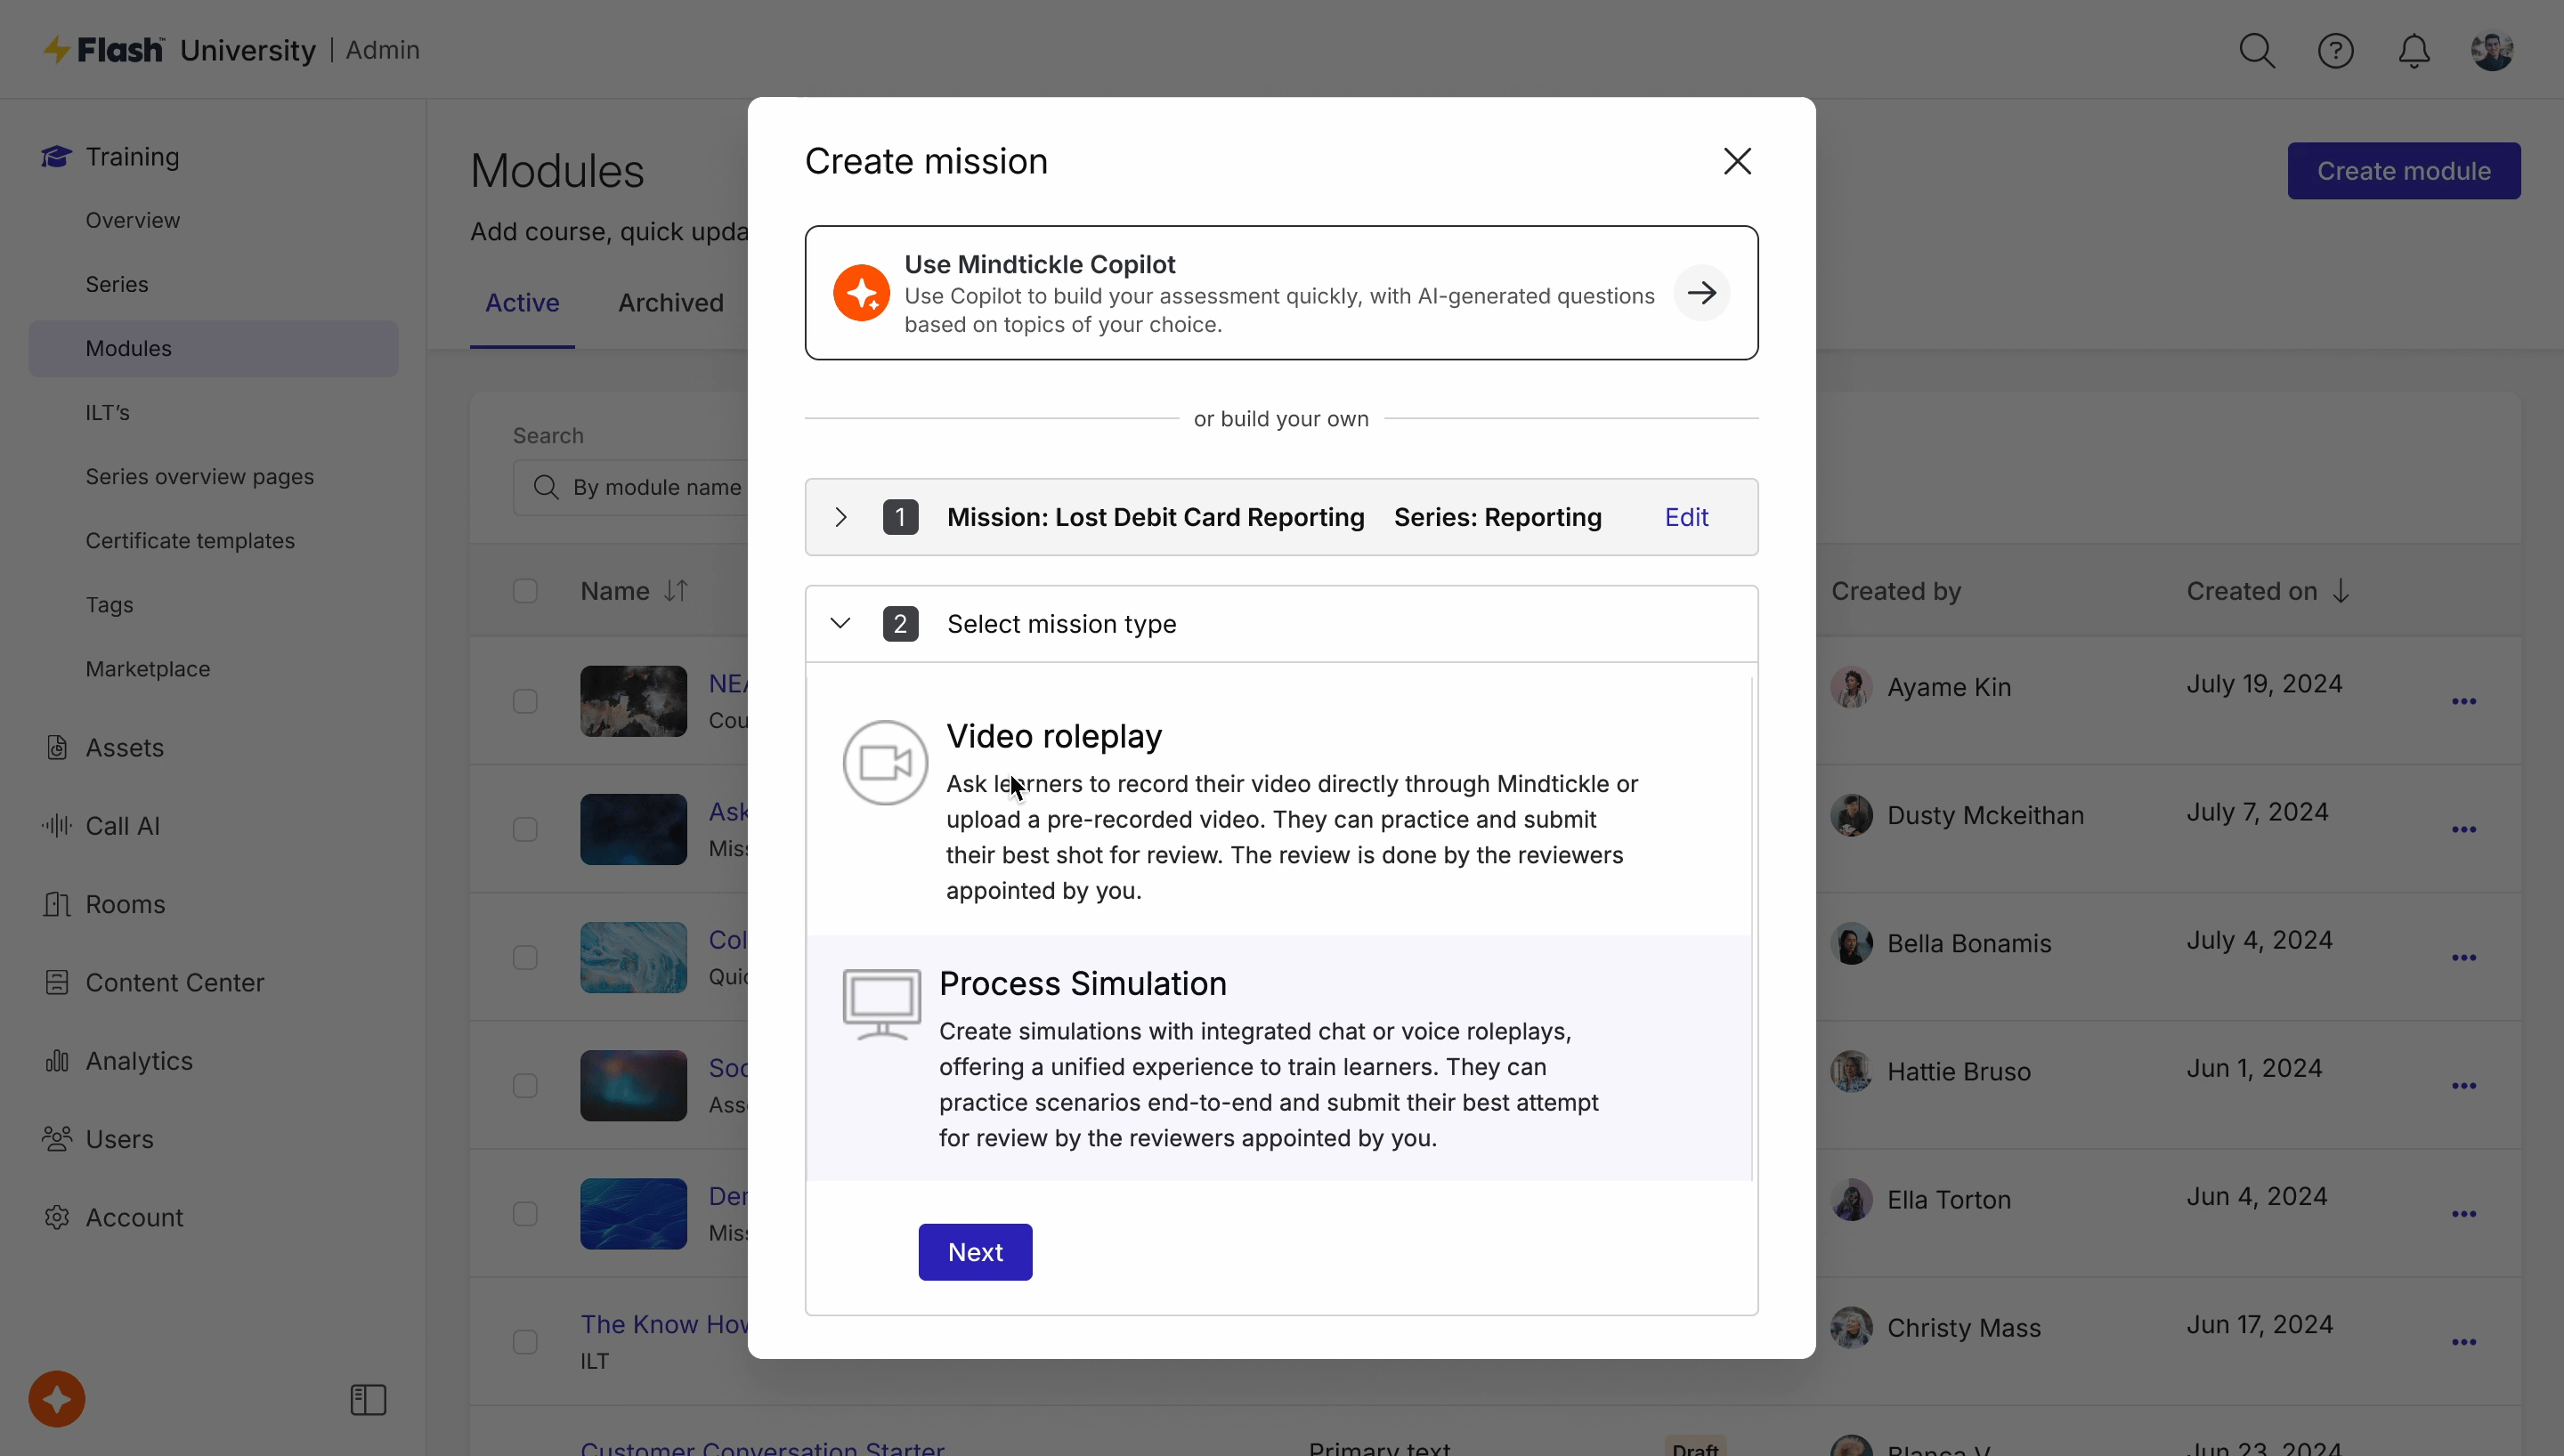
Task: Click the Edit link for mission
Action: (x=1686, y=517)
